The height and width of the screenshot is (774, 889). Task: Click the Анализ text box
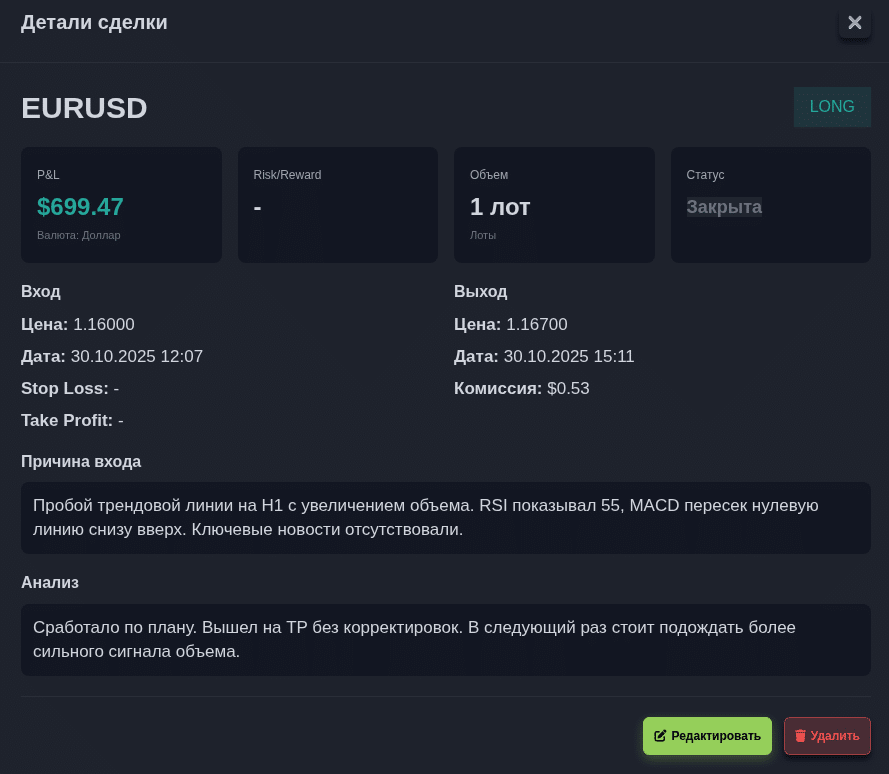point(445,640)
